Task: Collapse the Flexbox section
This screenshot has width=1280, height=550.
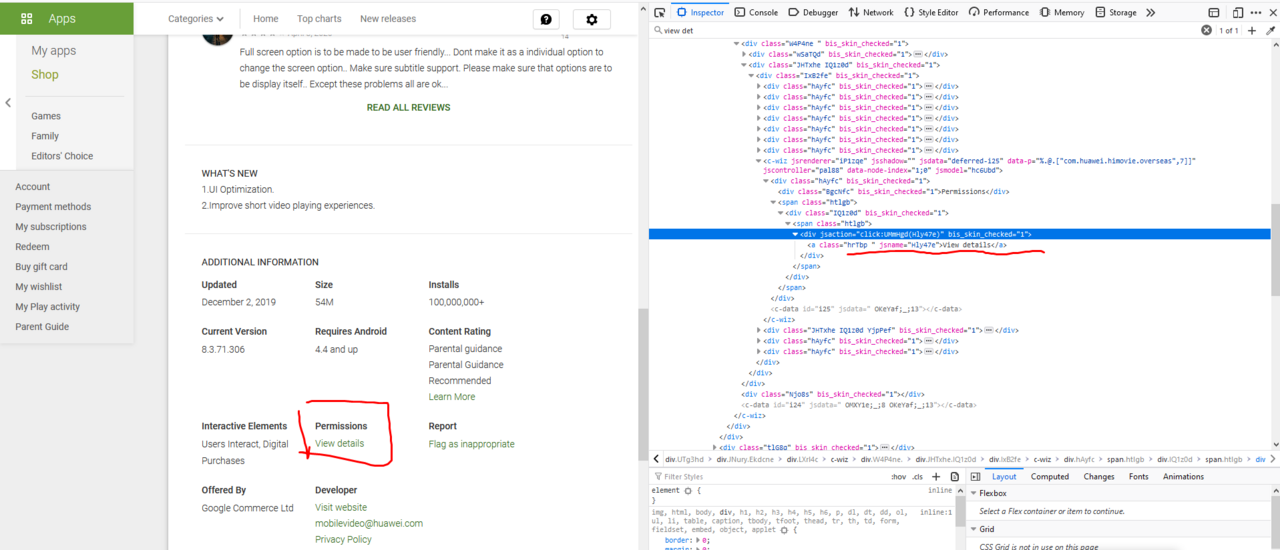Action: click(974, 493)
